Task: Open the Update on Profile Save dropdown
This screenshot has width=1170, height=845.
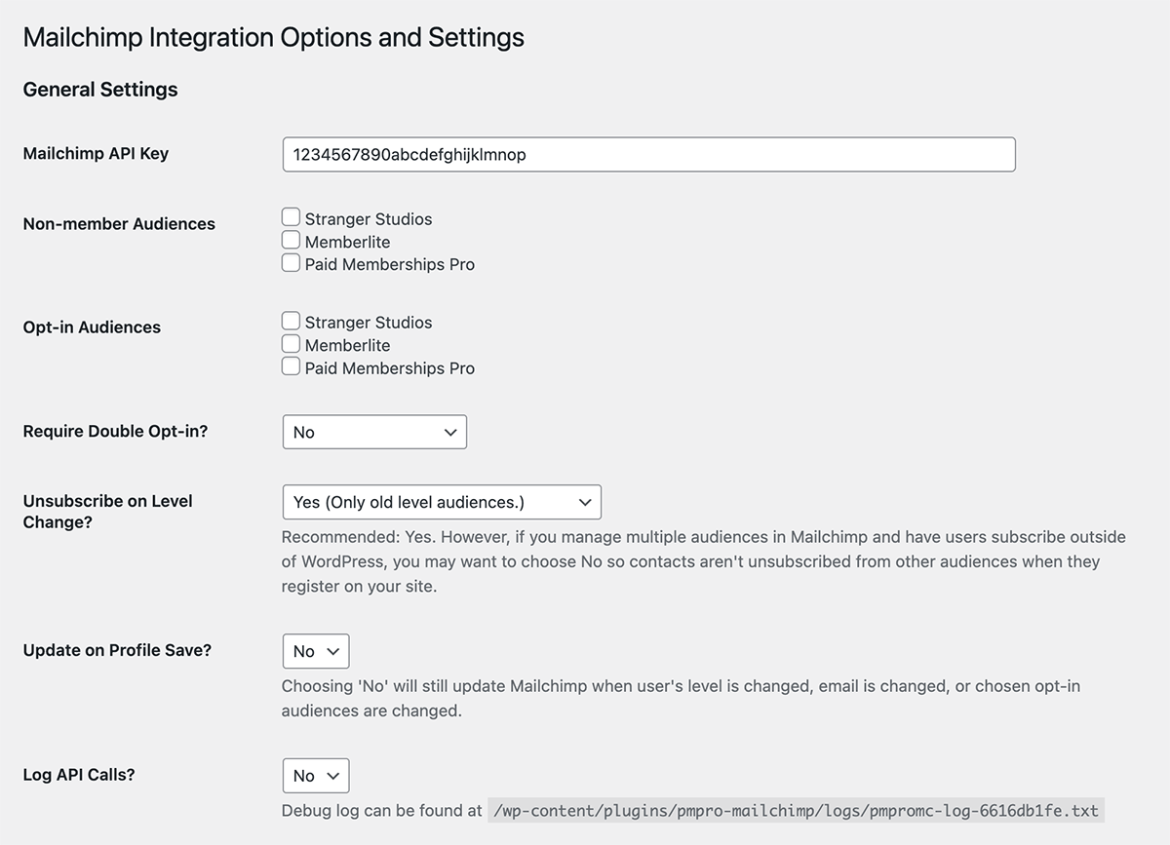Action: point(316,652)
